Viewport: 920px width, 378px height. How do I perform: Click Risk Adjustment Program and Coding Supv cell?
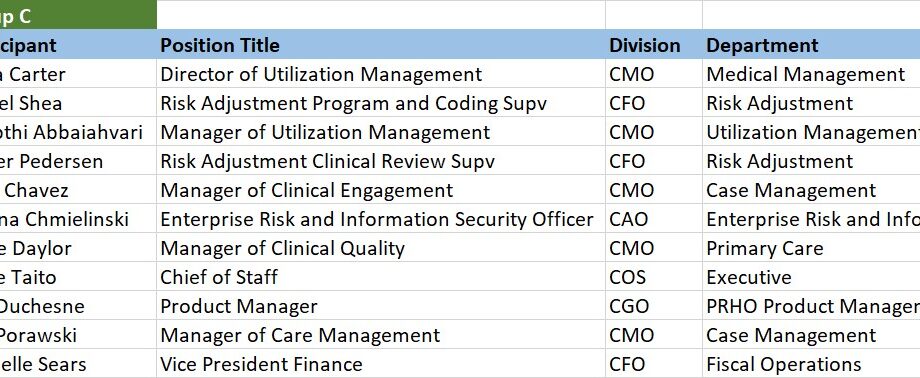coord(381,103)
